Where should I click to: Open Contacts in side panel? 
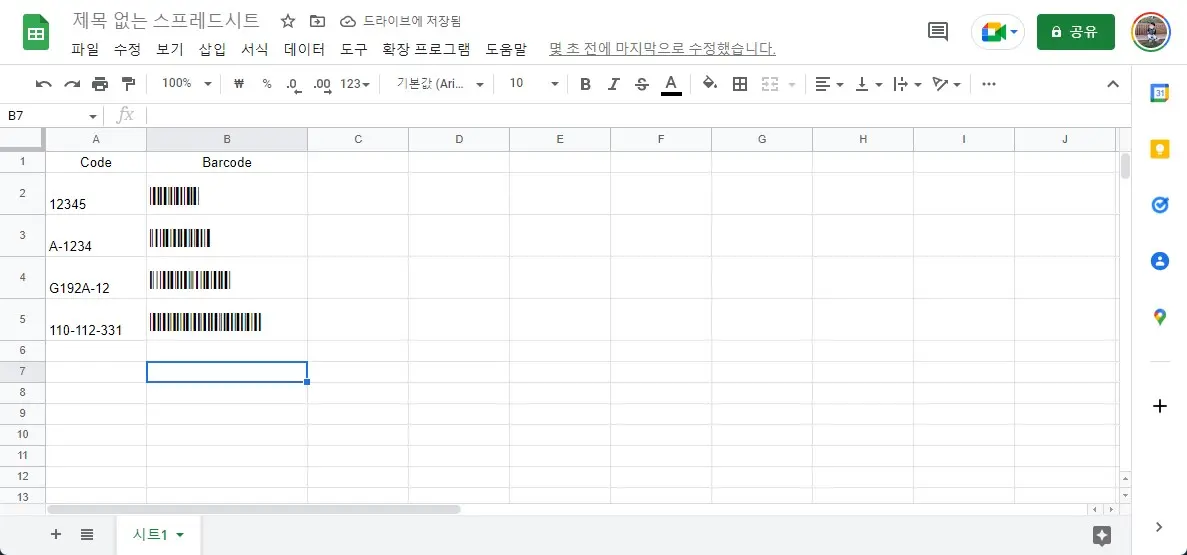click(x=1159, y=261)
